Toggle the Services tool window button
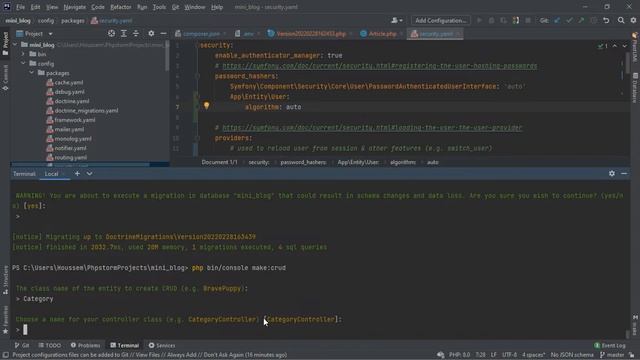Viewport: 640px width, 360px height. coord(162,345)
